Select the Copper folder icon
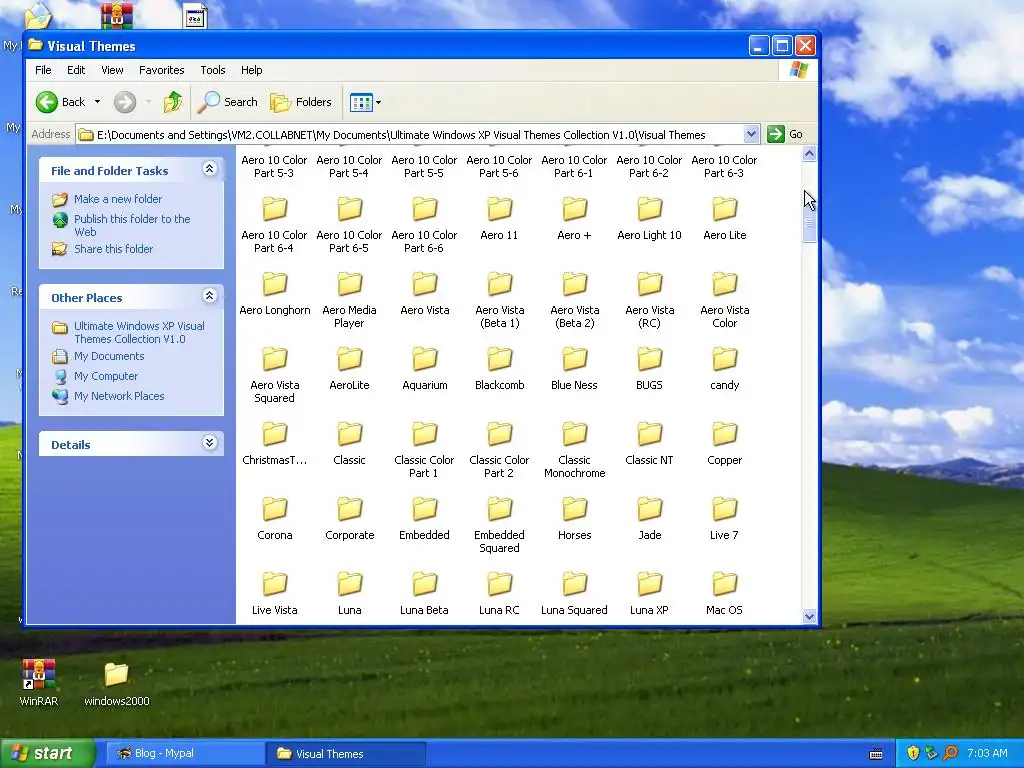1024x768 pixels. [x=725, y=434]
